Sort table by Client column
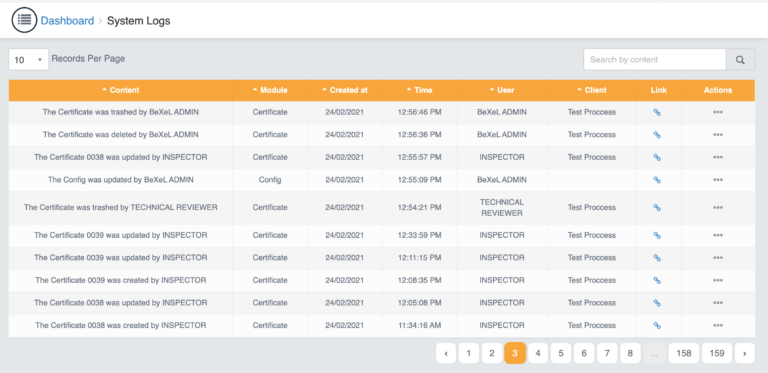This screenshot has width=768, height=373. [x=592, y=90]
